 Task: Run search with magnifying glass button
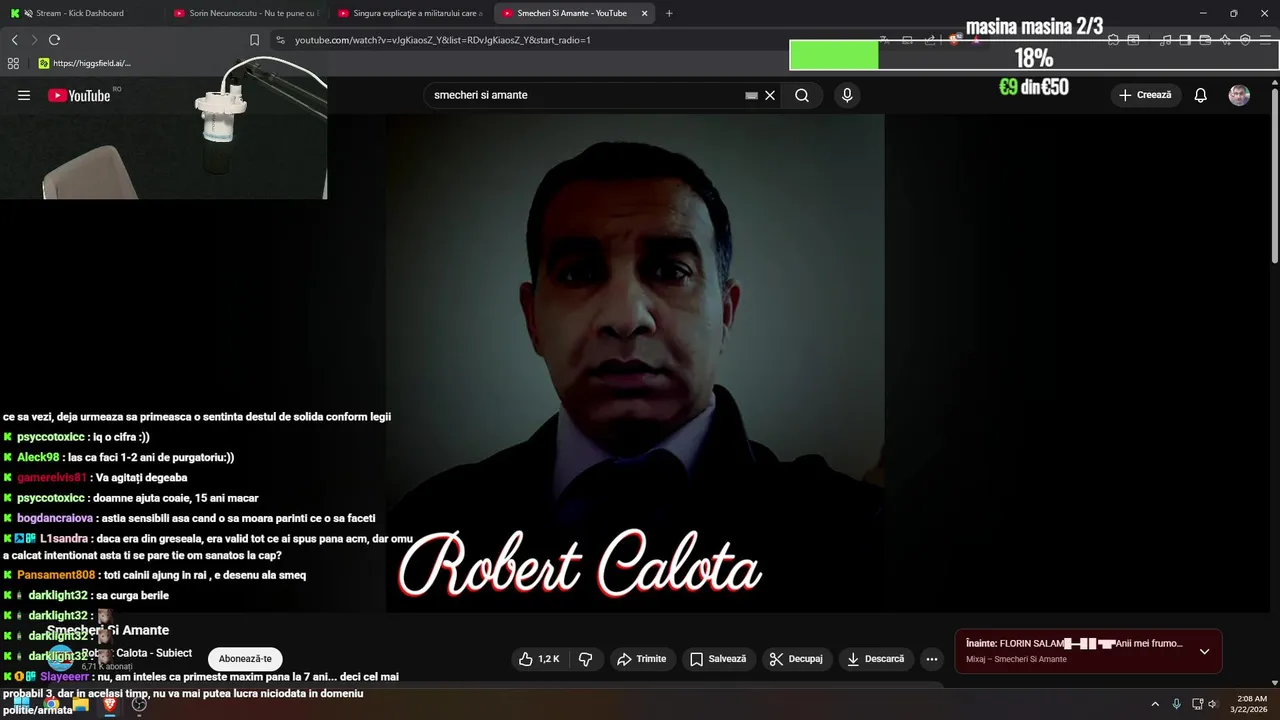click(802, 95)
